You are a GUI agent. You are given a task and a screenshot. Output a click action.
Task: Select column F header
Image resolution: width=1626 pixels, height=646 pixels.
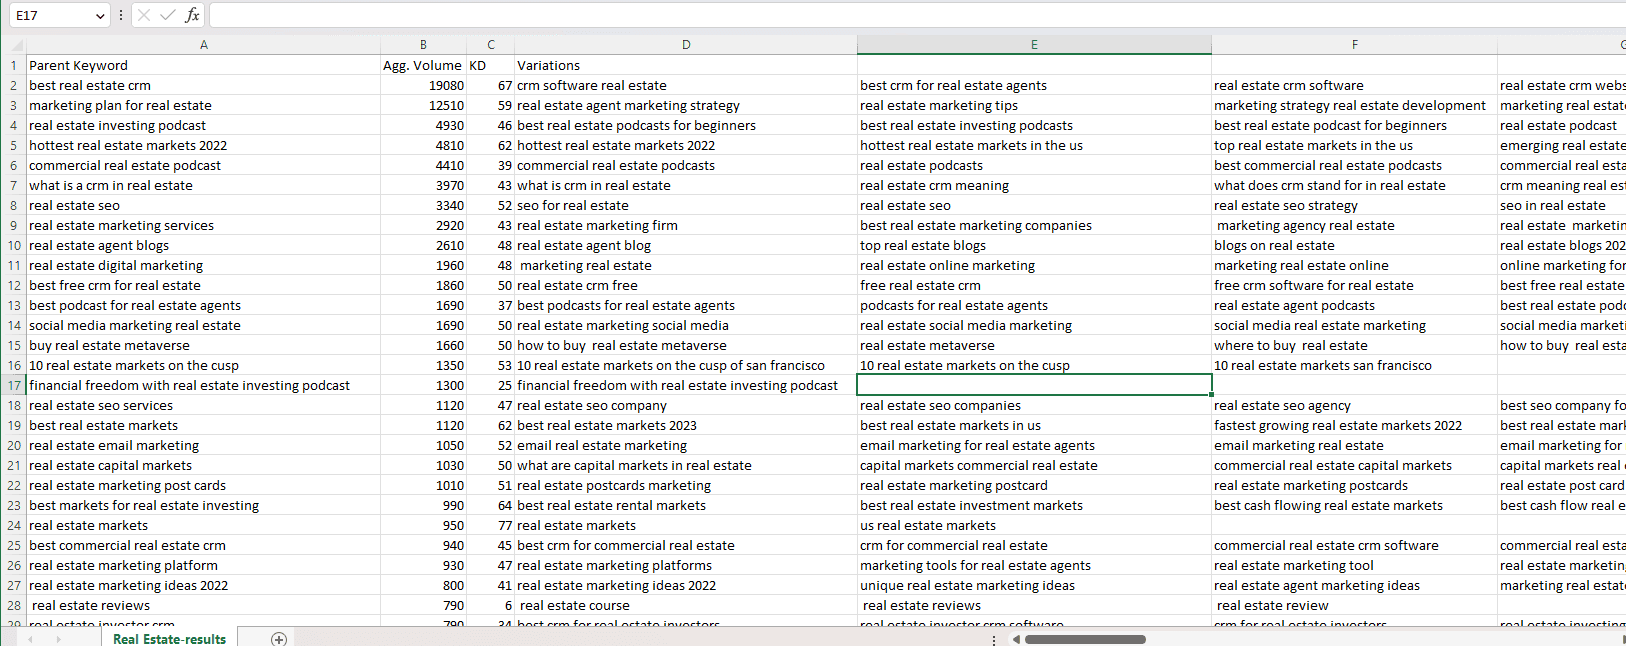tap(1354, 45)
